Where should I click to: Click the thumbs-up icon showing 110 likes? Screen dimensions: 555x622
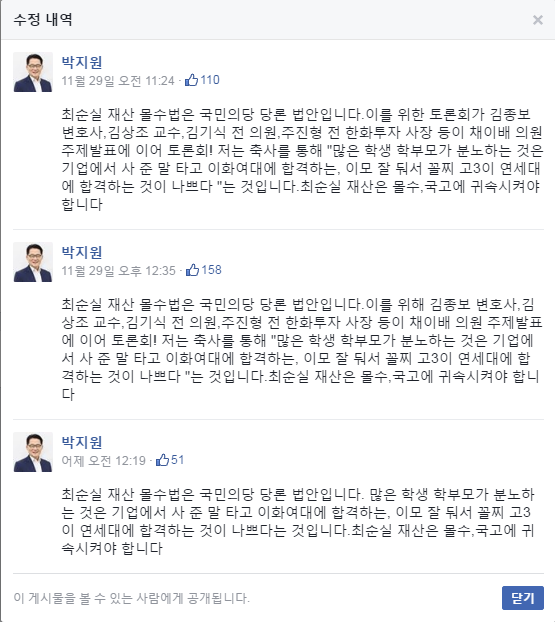pos(191,80)
